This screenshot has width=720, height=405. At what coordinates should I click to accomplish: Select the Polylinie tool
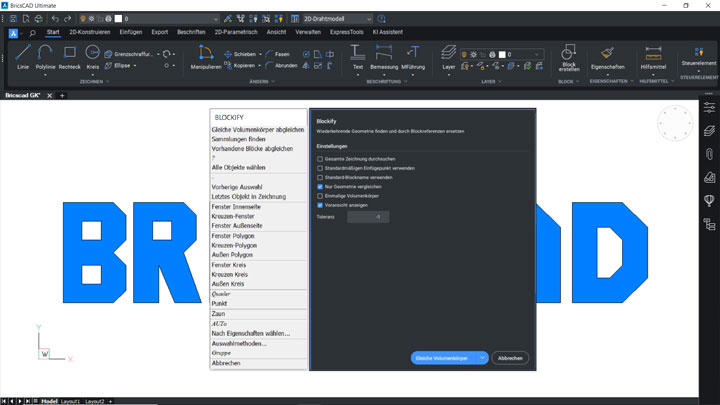click(45, 56)
